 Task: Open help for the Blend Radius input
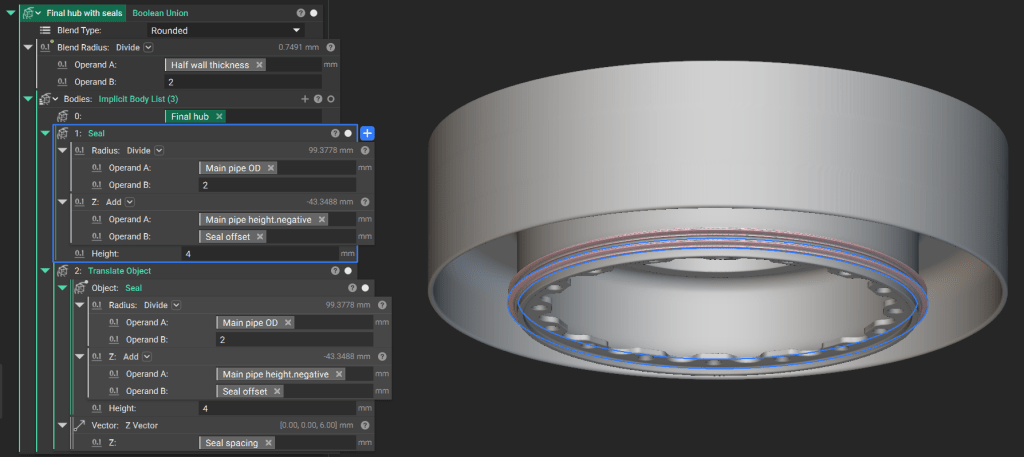(x=332, y=47)
